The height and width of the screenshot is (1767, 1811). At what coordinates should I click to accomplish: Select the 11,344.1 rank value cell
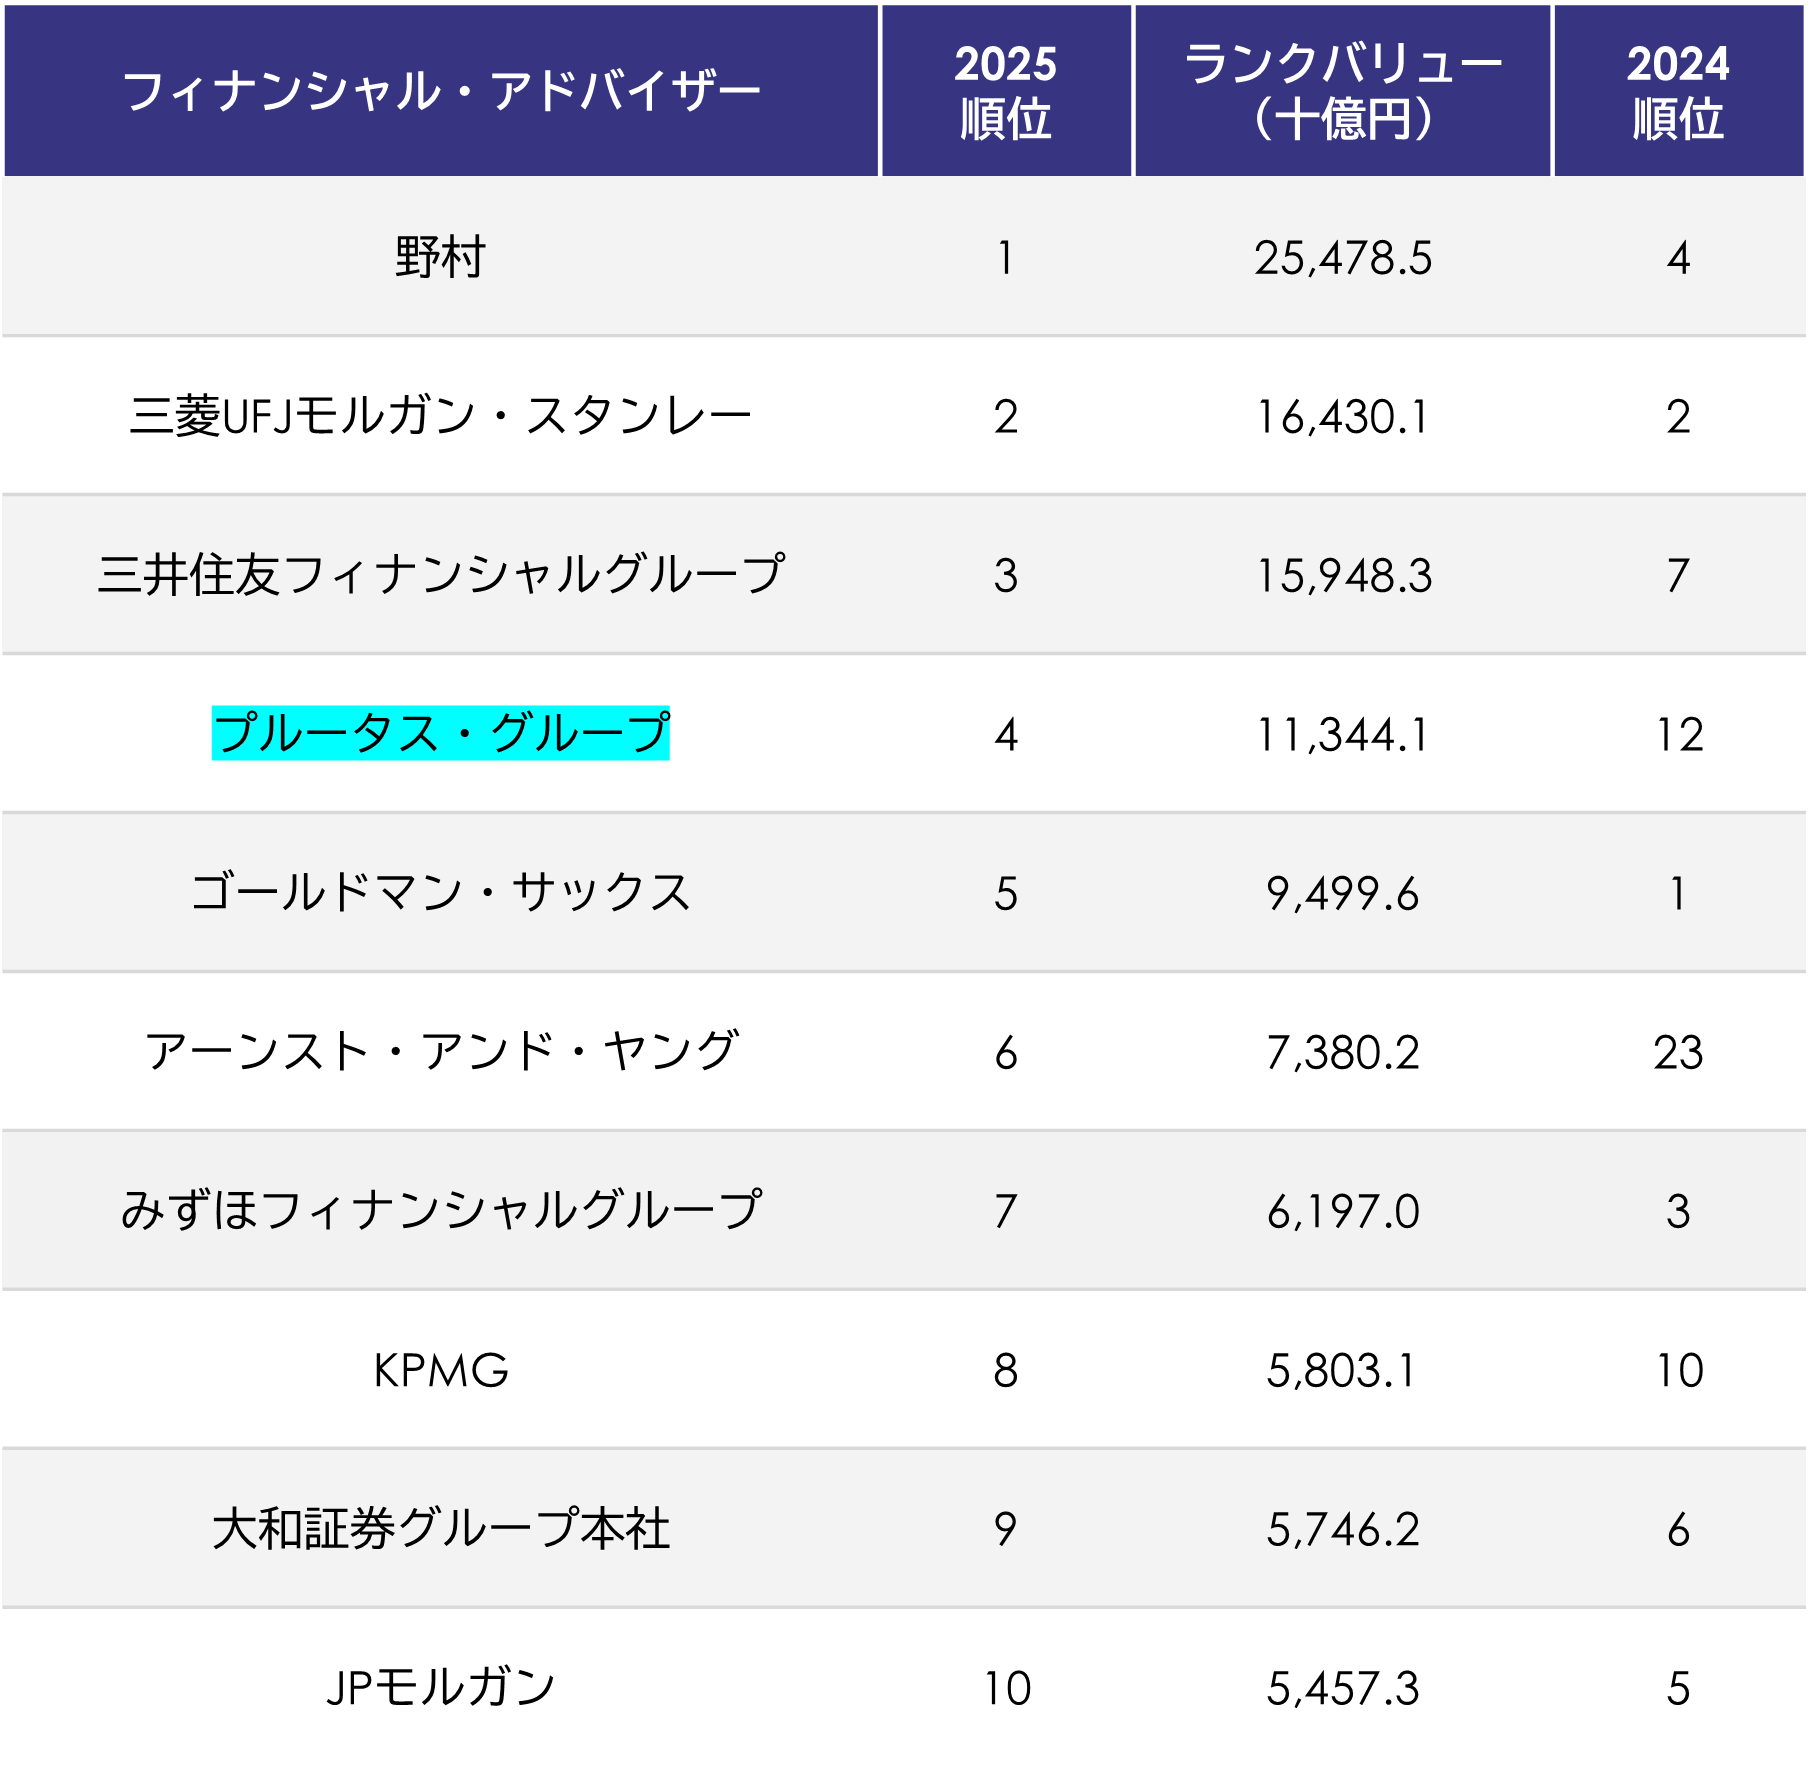tap(1342, 735)
